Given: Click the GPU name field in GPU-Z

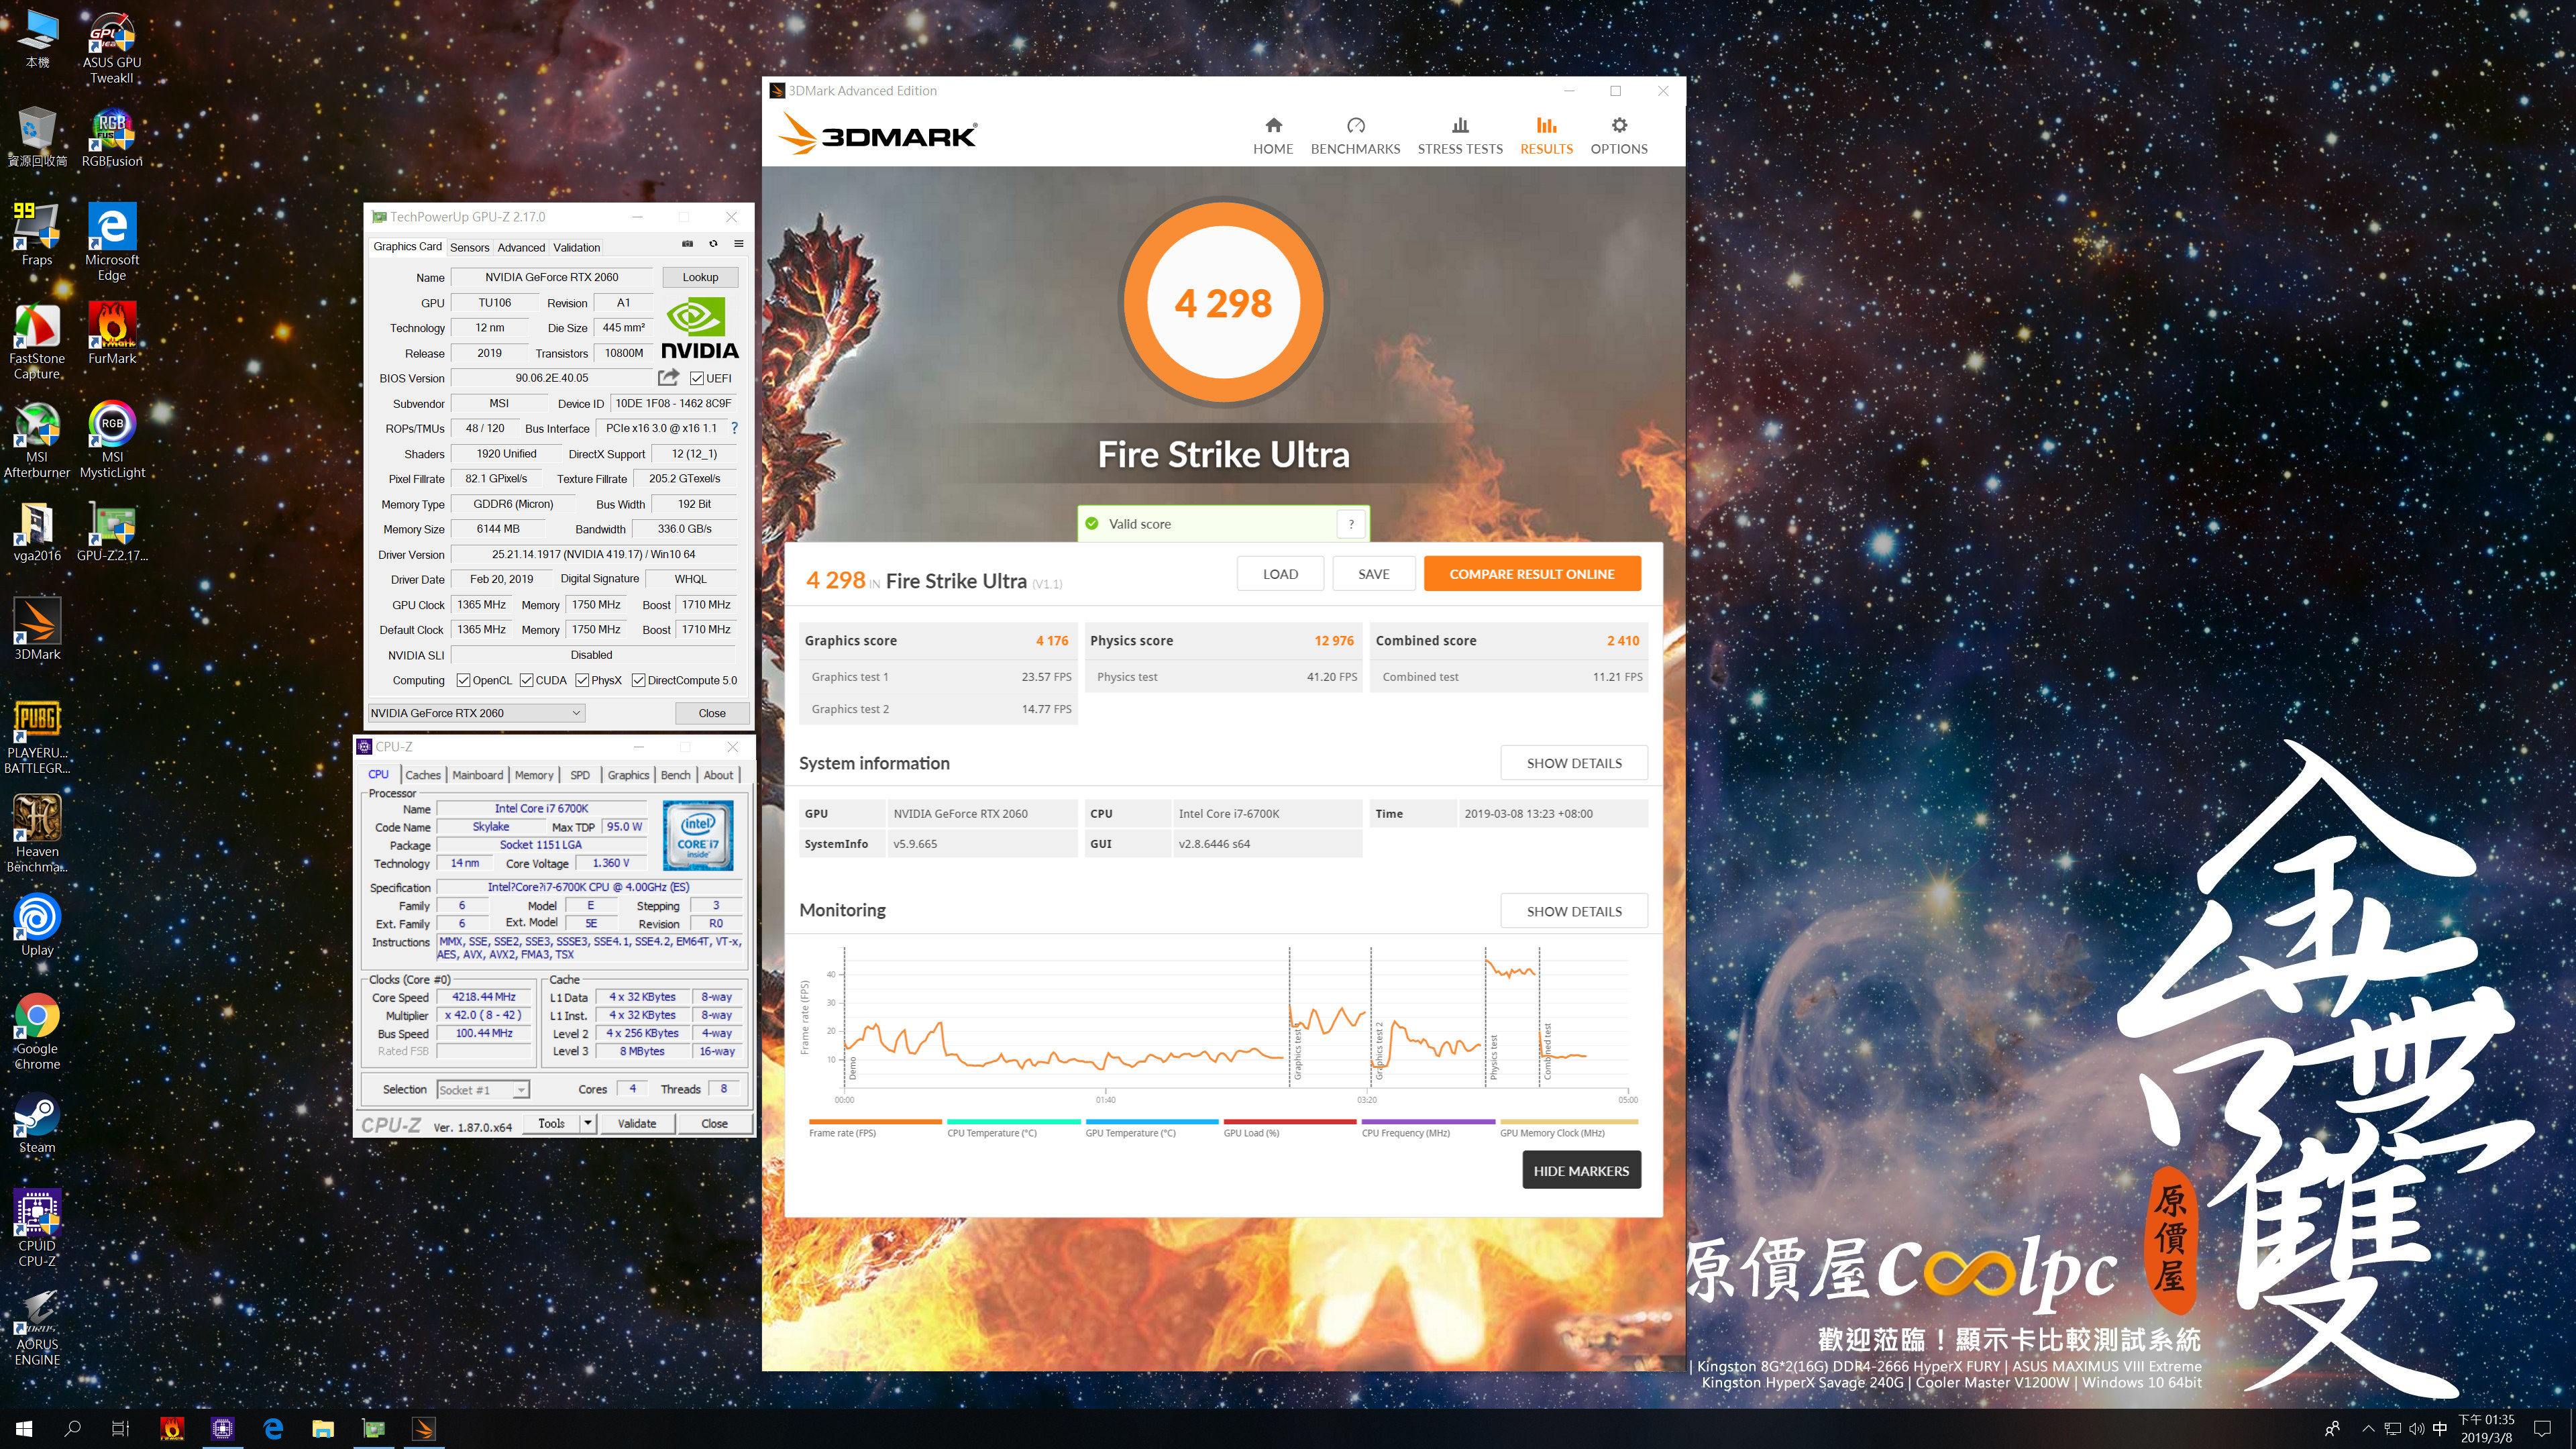Looking at the screenshot, I should coord(552,277).
